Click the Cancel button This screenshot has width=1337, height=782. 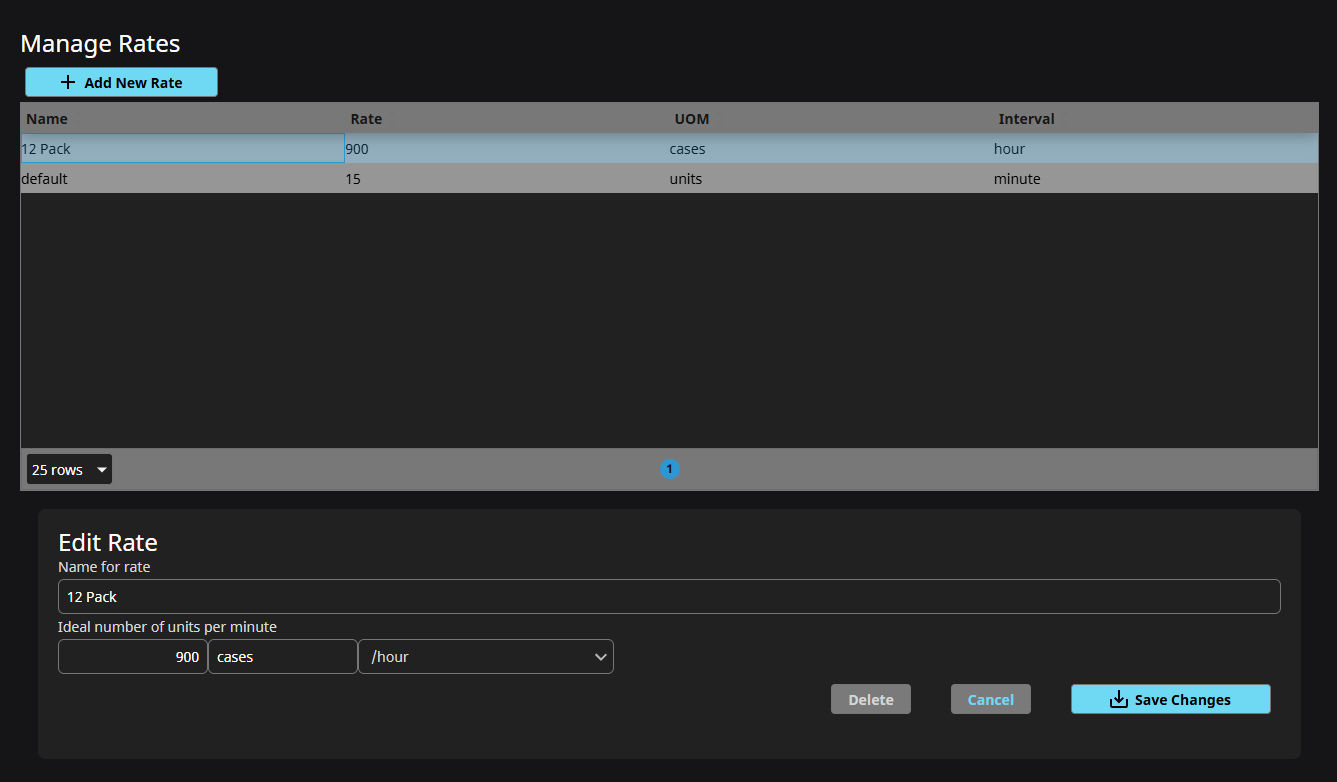tap(990, 700)
